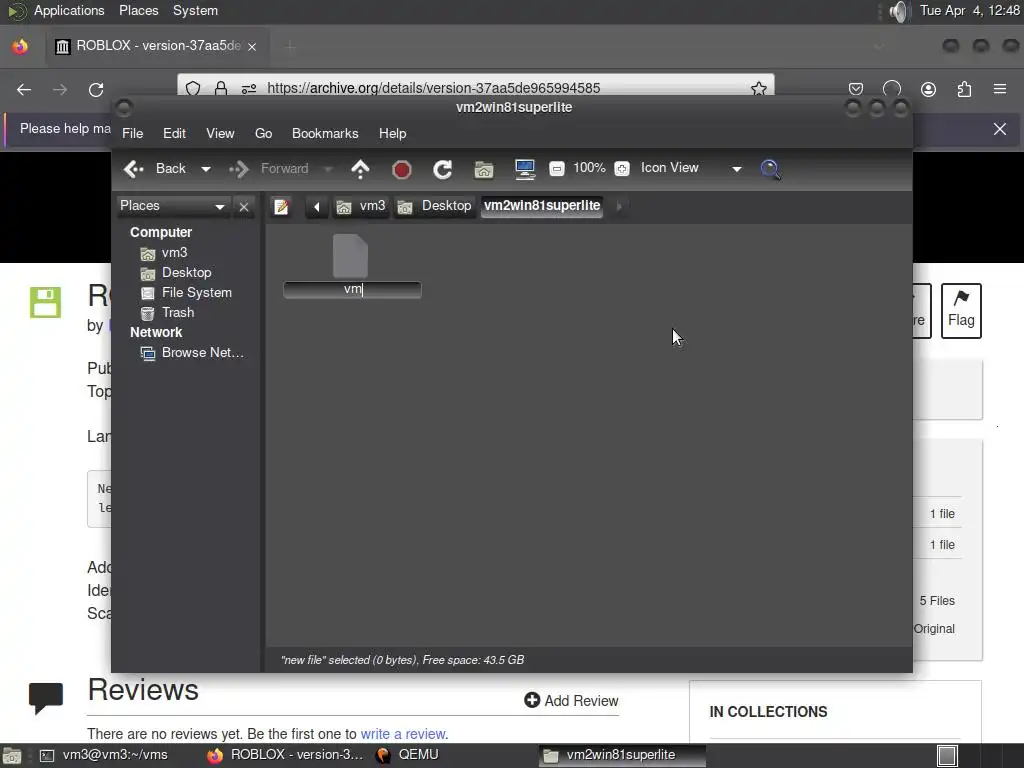Viewport: 1024px width, 768px height.
Task: Click the file rename text field
Action: (352, 289)
